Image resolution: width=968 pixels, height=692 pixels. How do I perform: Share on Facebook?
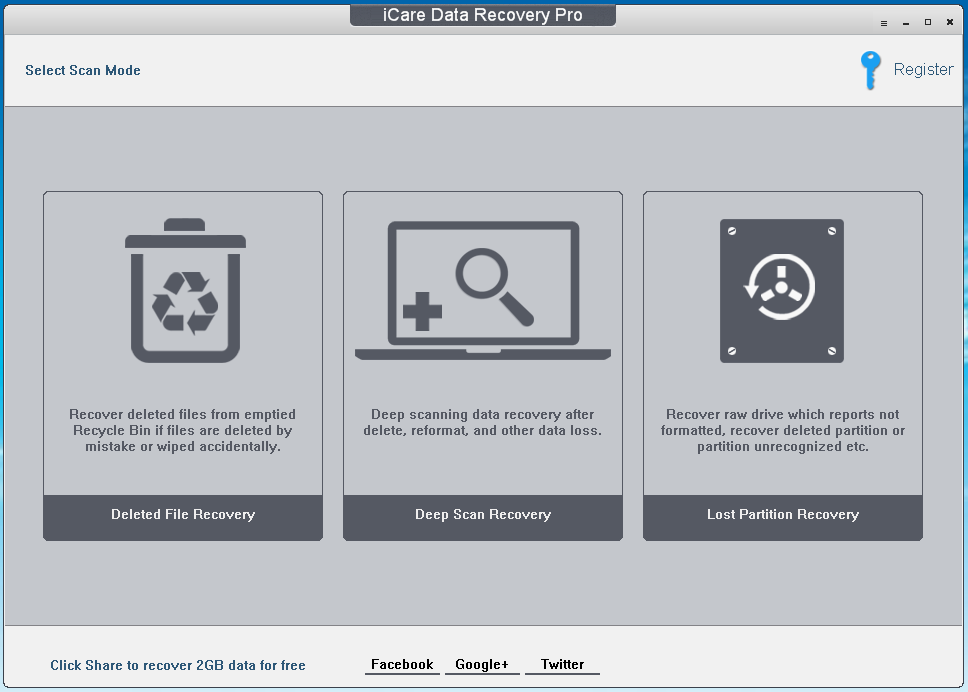point(401,664)
